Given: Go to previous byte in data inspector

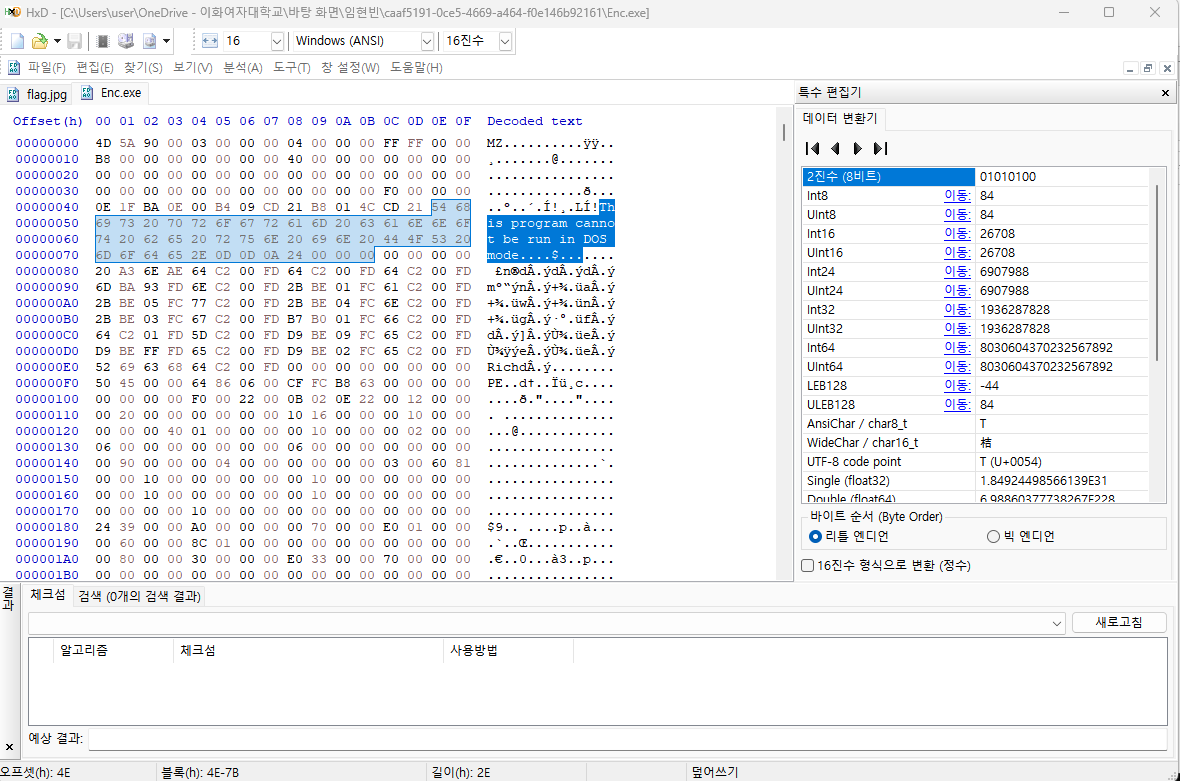Looking at the screenshot, I should tap(835, 148).
